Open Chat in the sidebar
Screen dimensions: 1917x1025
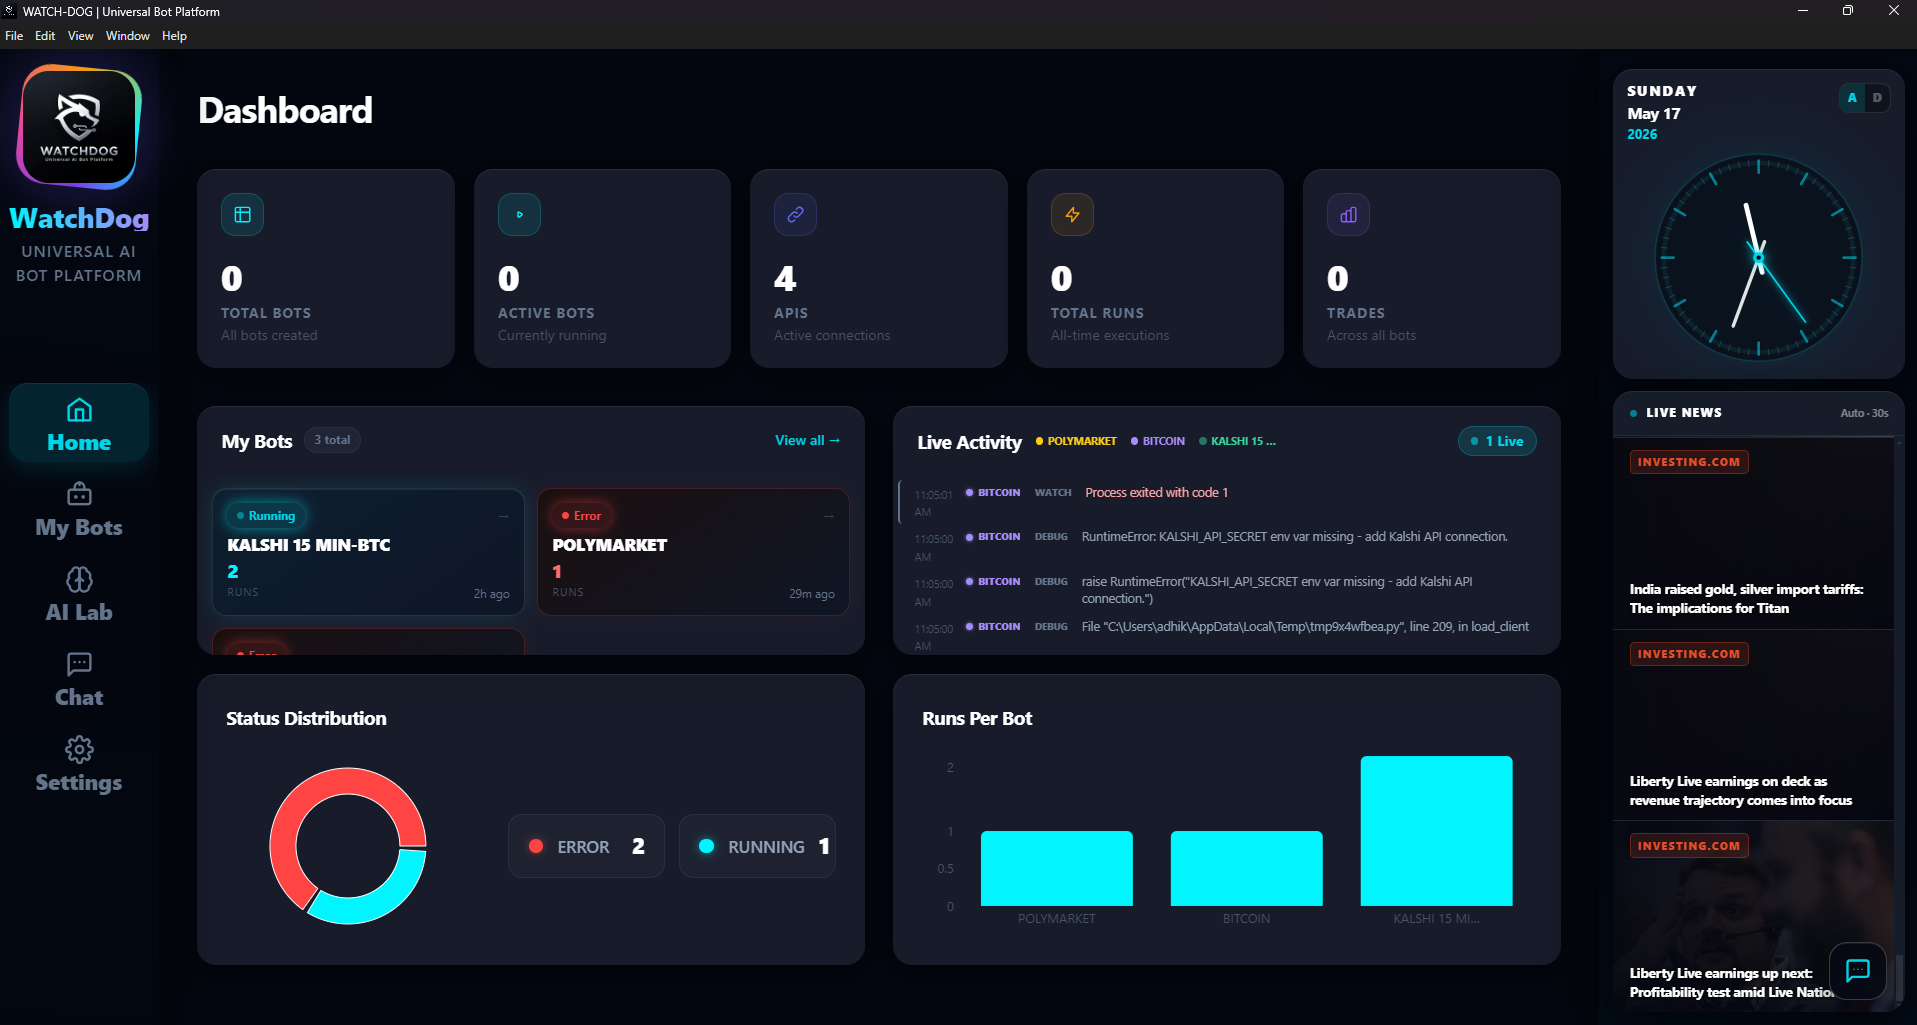(79, 680)
